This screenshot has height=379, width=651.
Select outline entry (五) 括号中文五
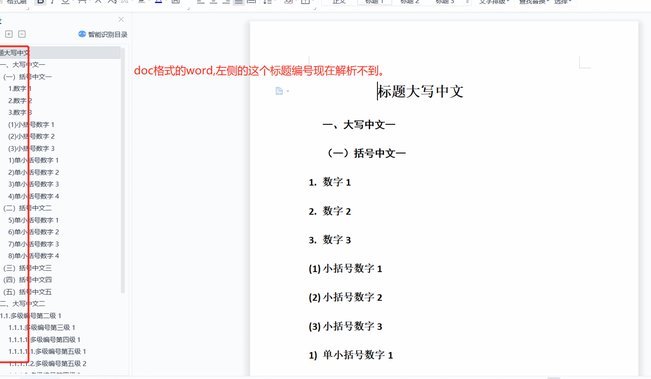[27, 292]
